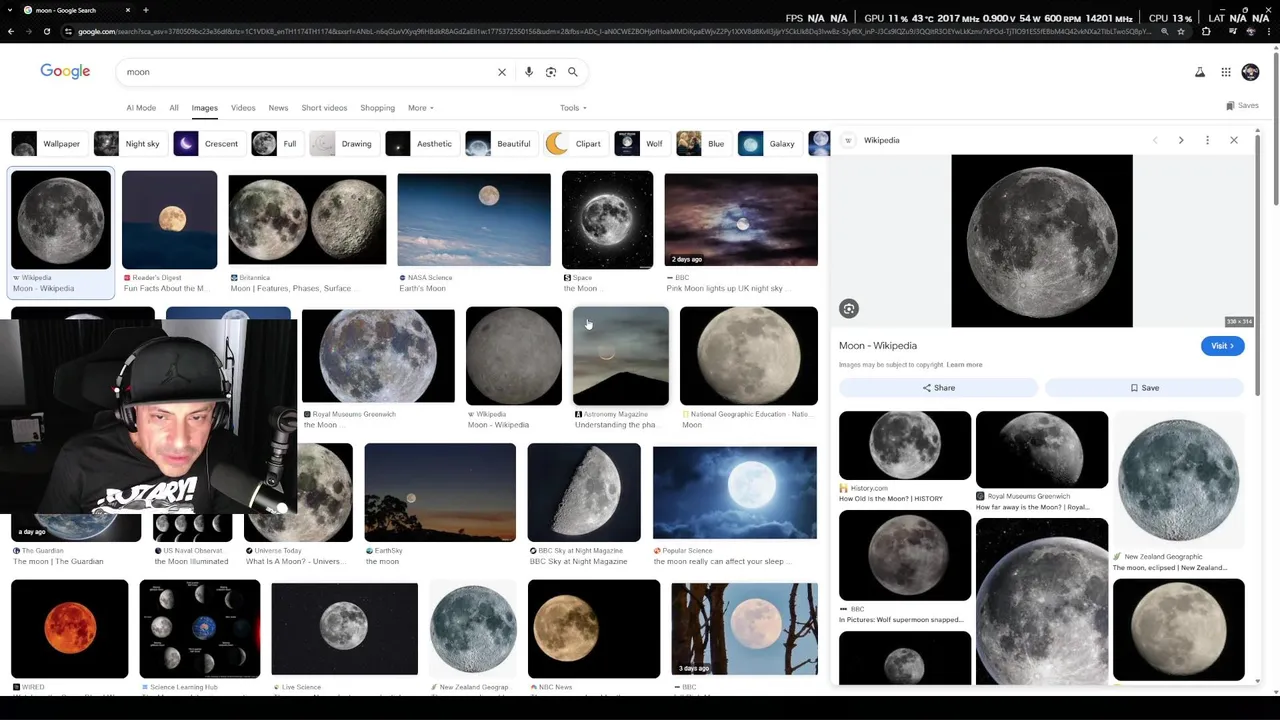The width and height of the screenshot is (1280, 720).
Task: Share the Wikipedia moon image
Action: [939, 388]
